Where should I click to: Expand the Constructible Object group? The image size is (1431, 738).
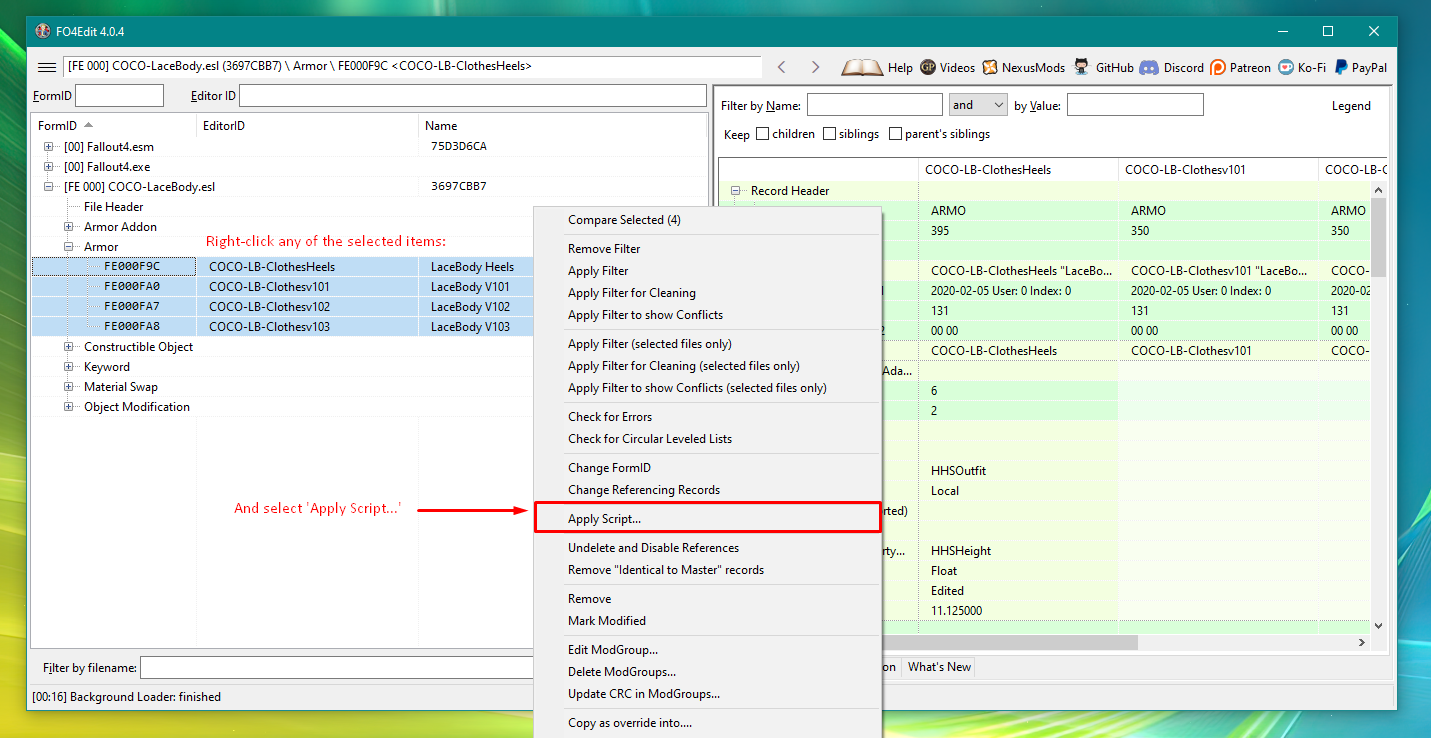click(68, 347)
